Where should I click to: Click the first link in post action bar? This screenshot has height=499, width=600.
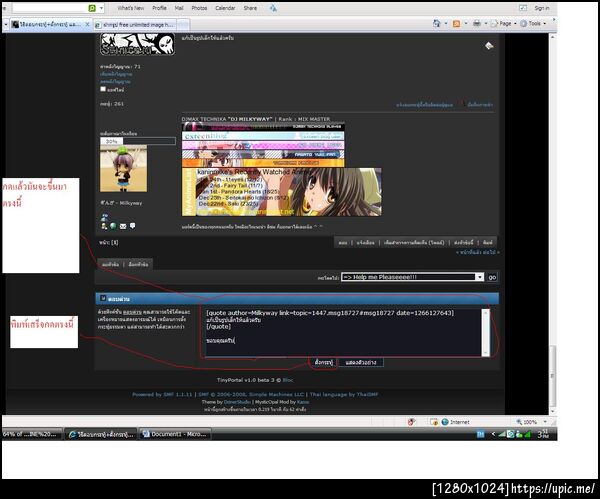[x=343, y=243]
